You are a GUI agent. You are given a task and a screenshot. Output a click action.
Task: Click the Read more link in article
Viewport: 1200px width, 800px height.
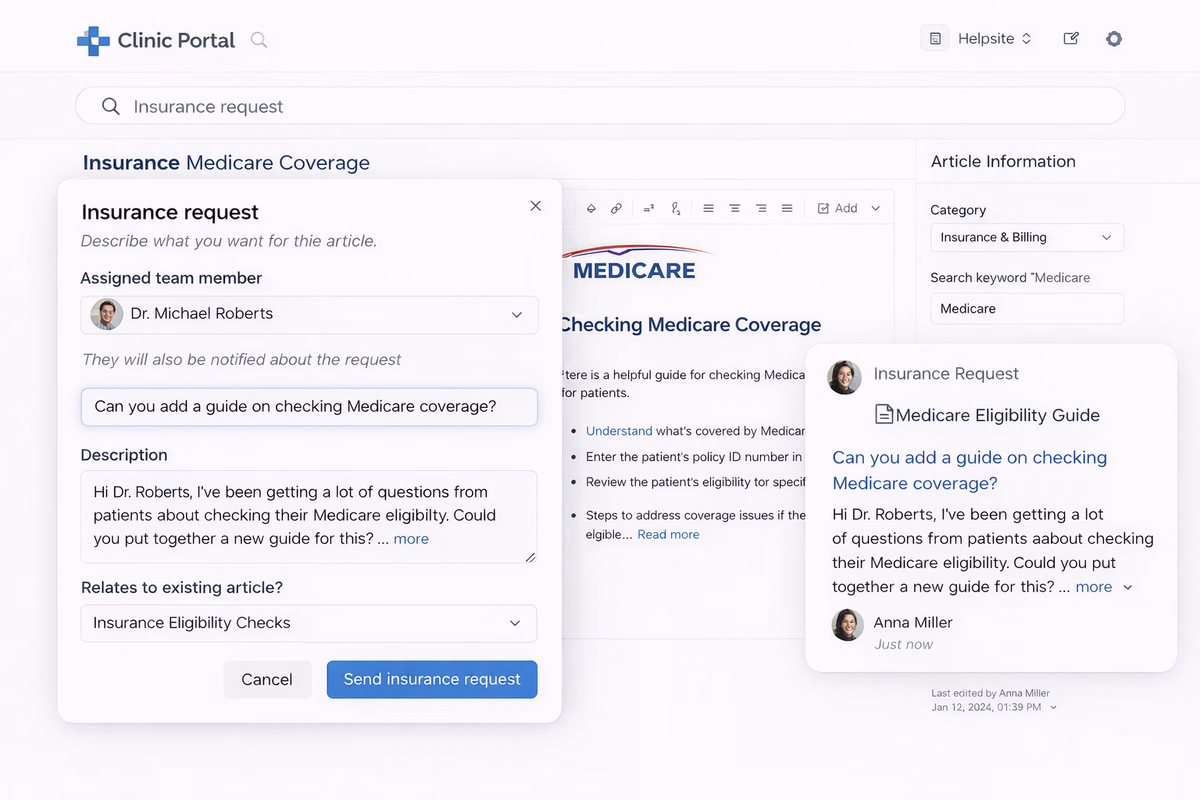click(x=669, y=535)
